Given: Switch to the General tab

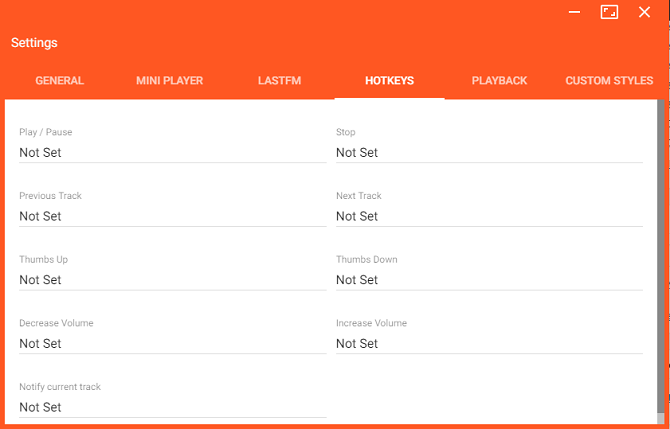Looking at the screenshot, I should [60, 81].
